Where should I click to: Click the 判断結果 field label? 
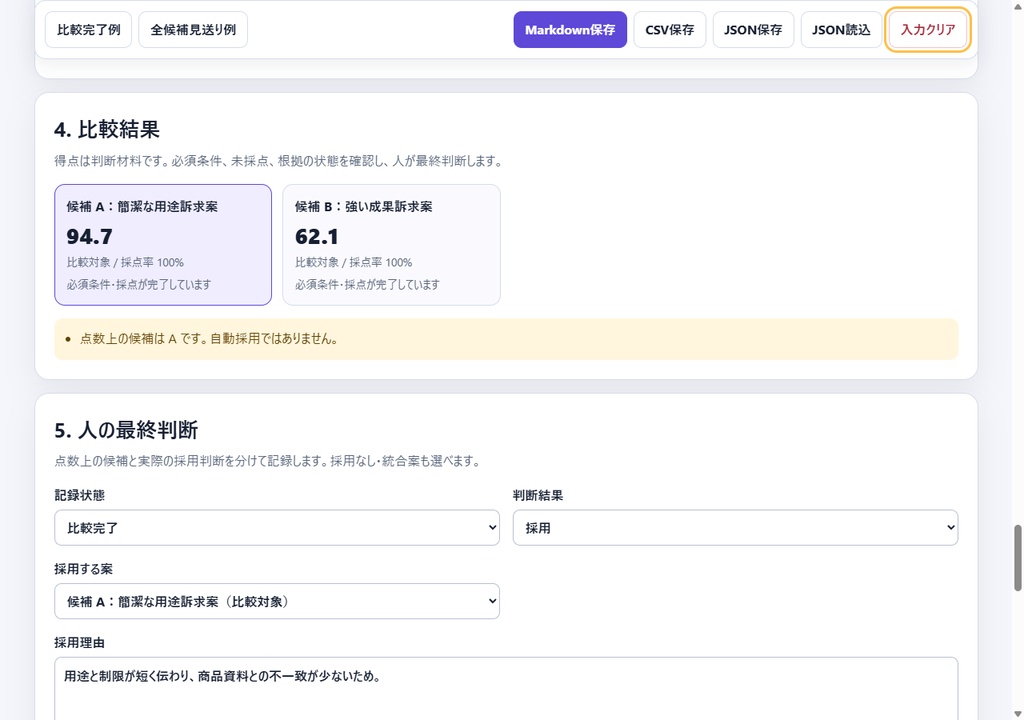click(538, 495)
